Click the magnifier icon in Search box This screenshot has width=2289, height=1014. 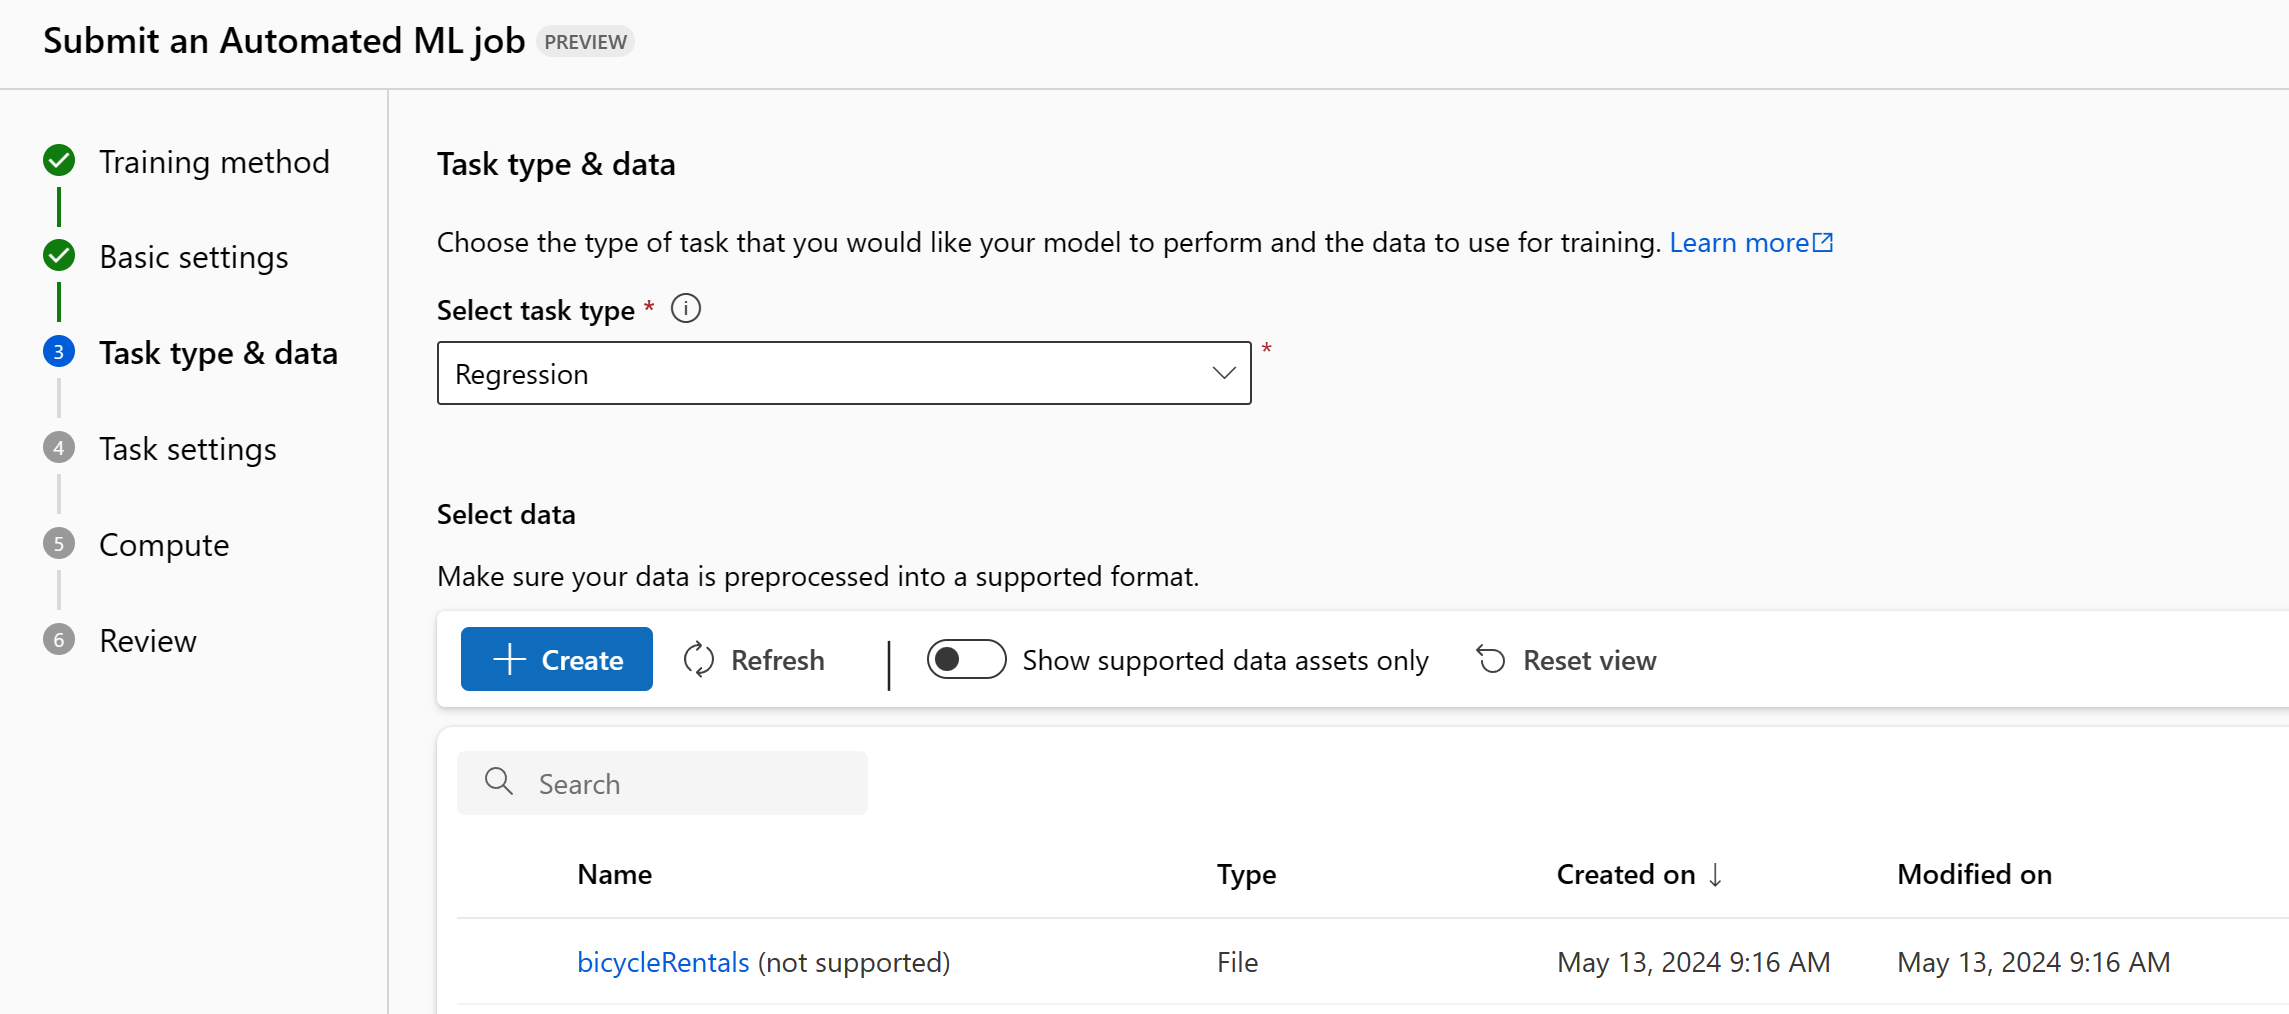[498, 782]
